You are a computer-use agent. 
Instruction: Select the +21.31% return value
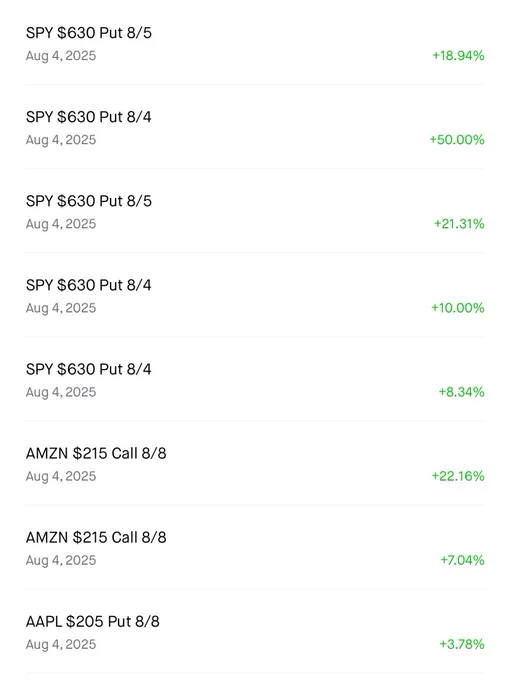click(x=459, y=224)
